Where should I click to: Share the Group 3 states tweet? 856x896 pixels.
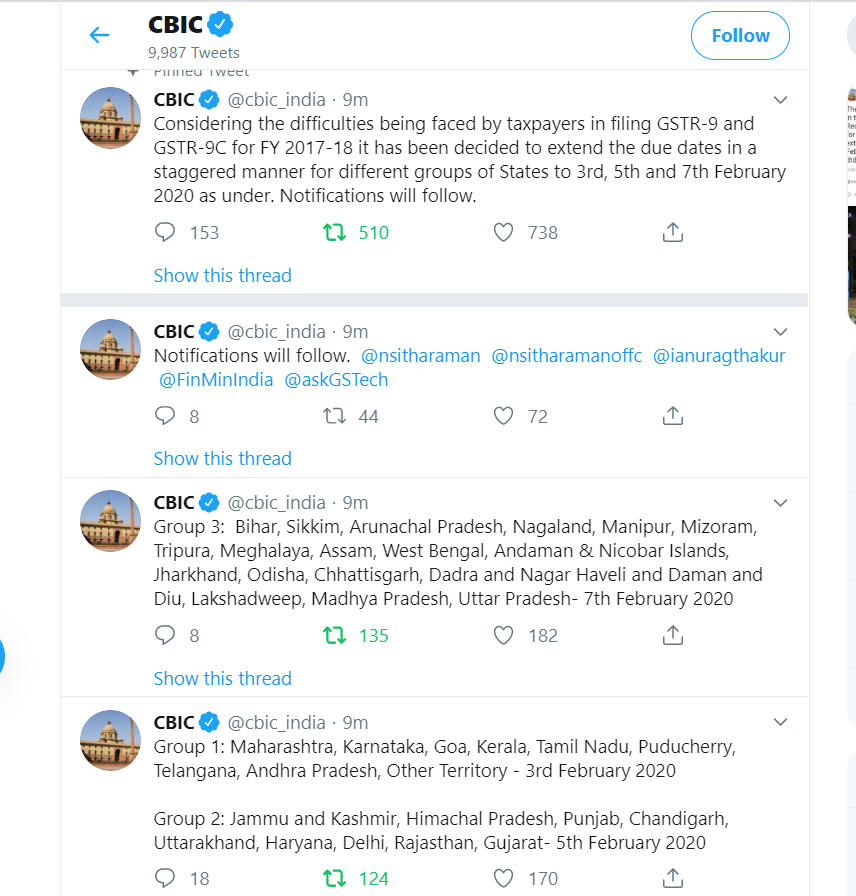673,635
